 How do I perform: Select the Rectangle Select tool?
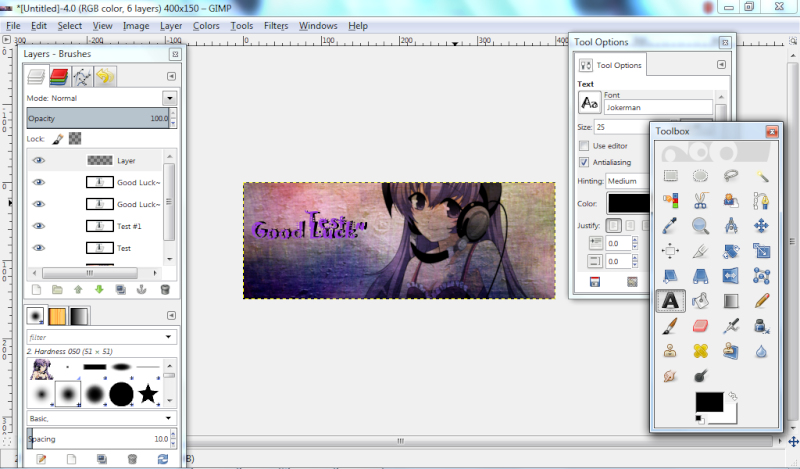click(670, 177)
